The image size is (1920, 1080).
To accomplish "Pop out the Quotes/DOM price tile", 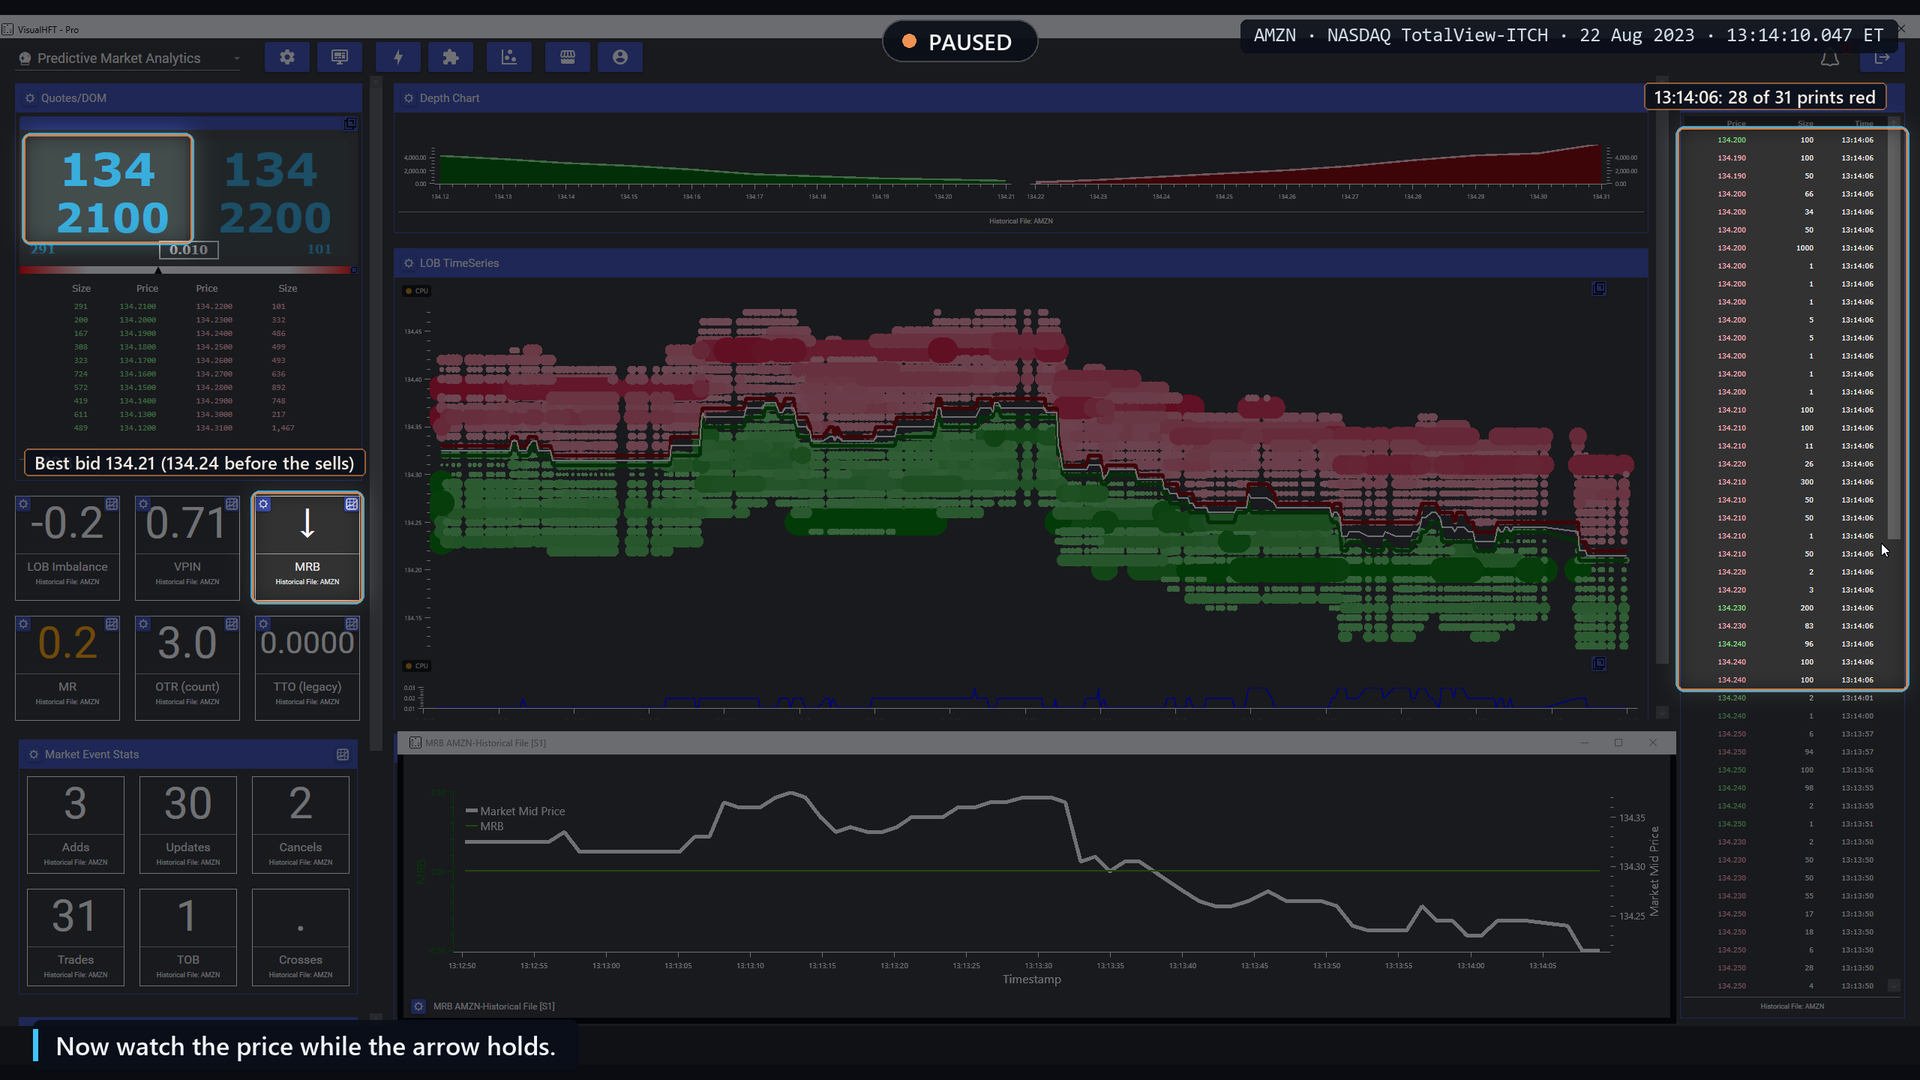I will [350, 124].
